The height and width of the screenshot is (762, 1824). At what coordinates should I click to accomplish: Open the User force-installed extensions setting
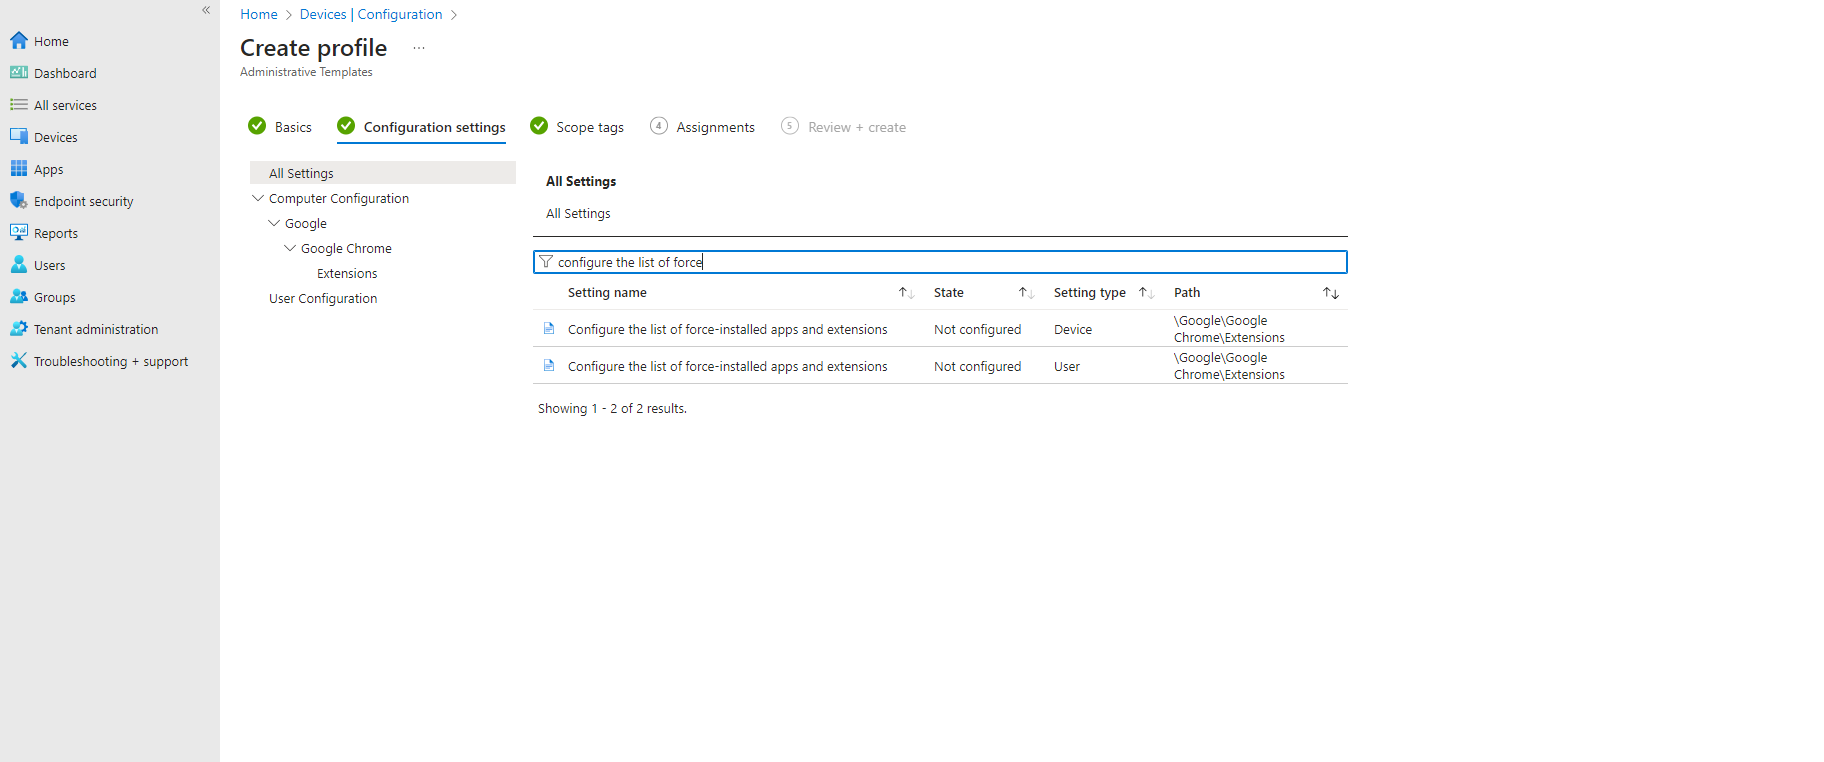pyautogui.click(x=728, y=366)
